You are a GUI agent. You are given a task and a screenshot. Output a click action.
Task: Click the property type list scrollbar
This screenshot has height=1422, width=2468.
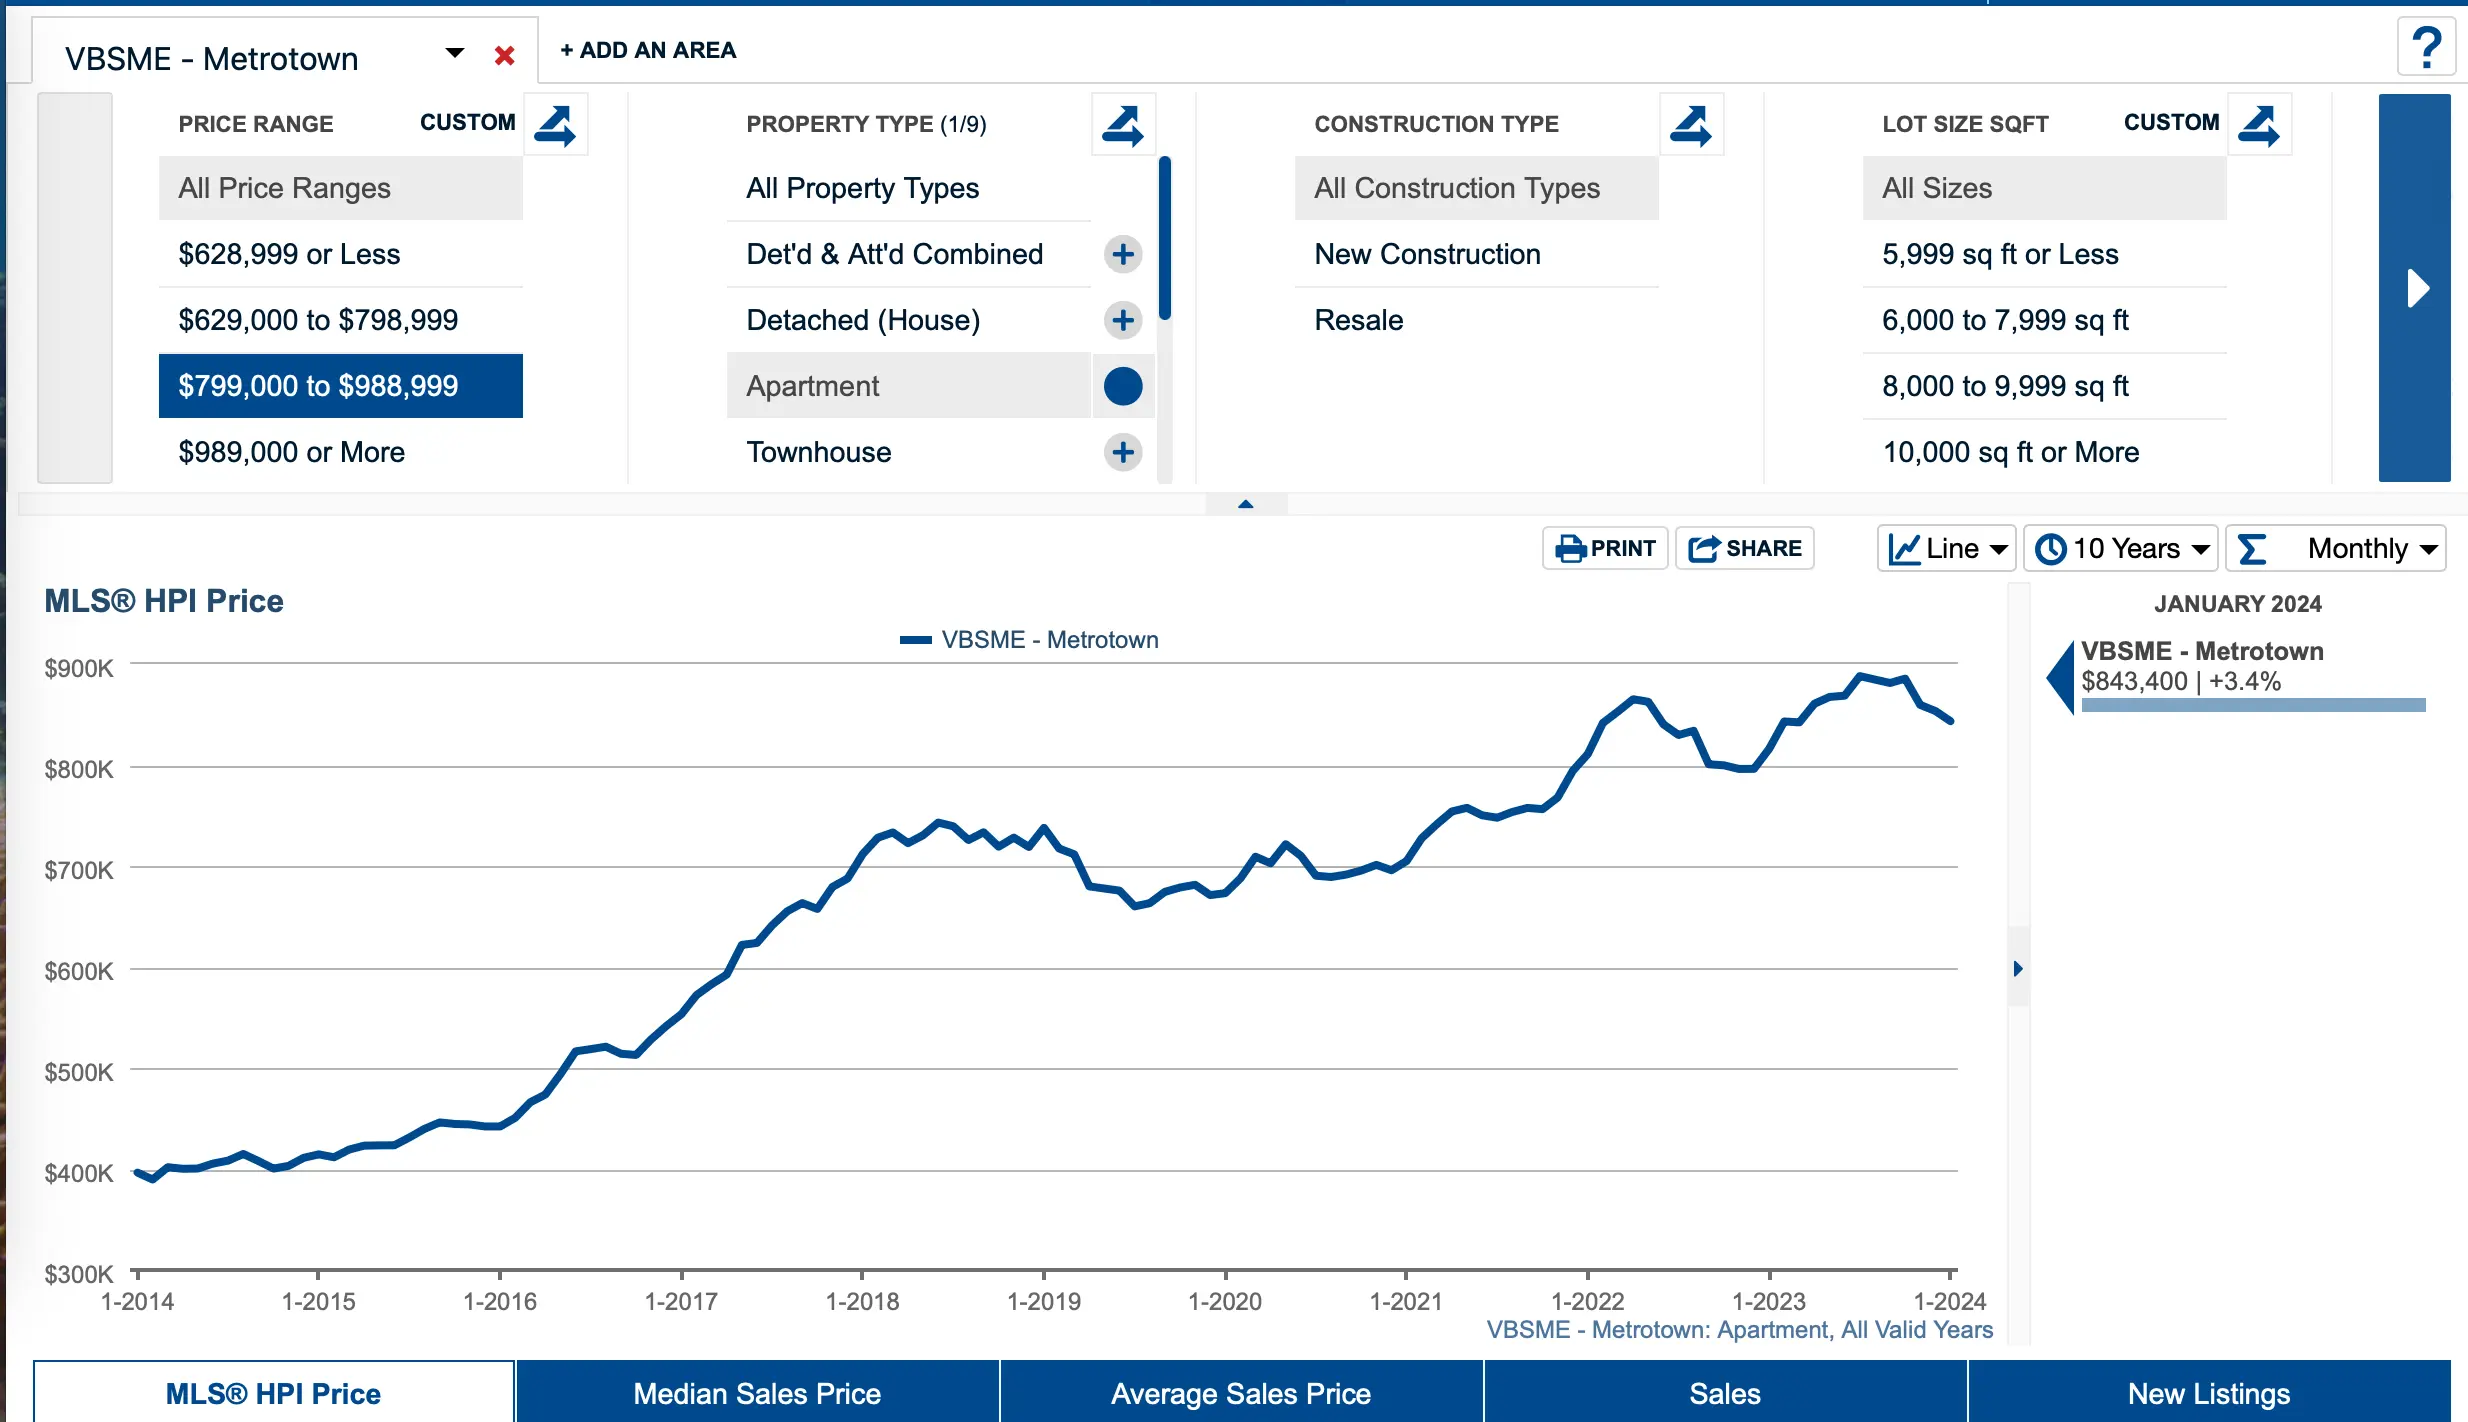pos(1165,238)
